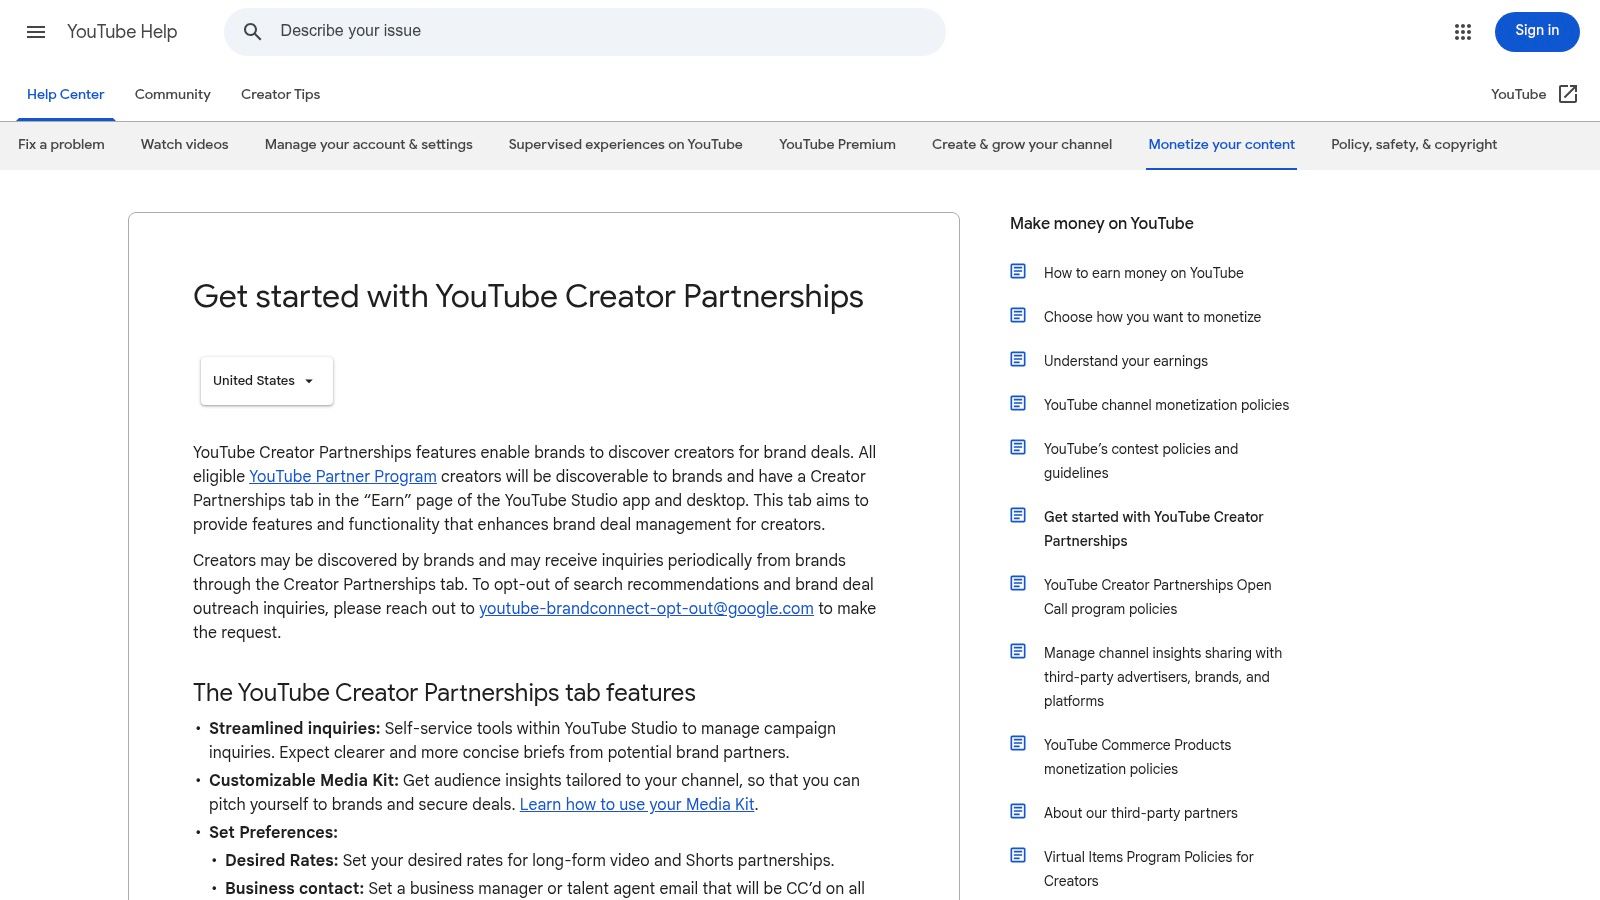The image size is (1600, 900).
Task: Open About our third-party partners article
Action: tap(1141, 813)
